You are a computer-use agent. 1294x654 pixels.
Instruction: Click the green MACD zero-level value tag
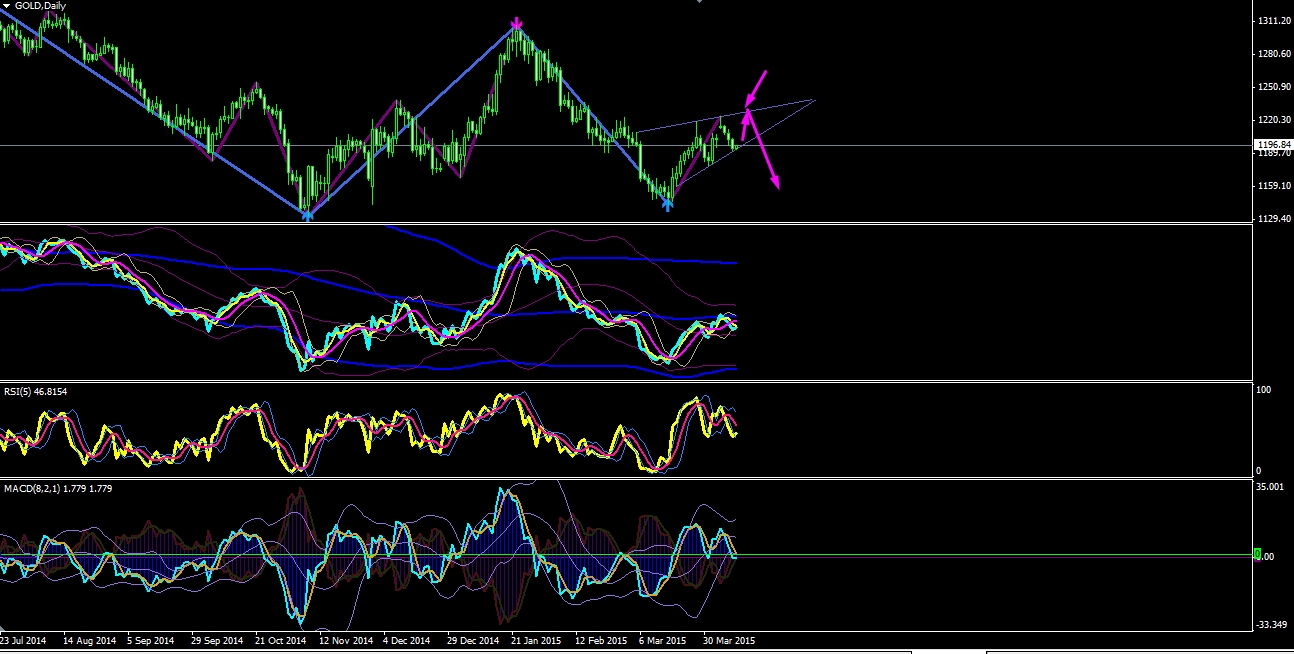tap(1259, 554)
